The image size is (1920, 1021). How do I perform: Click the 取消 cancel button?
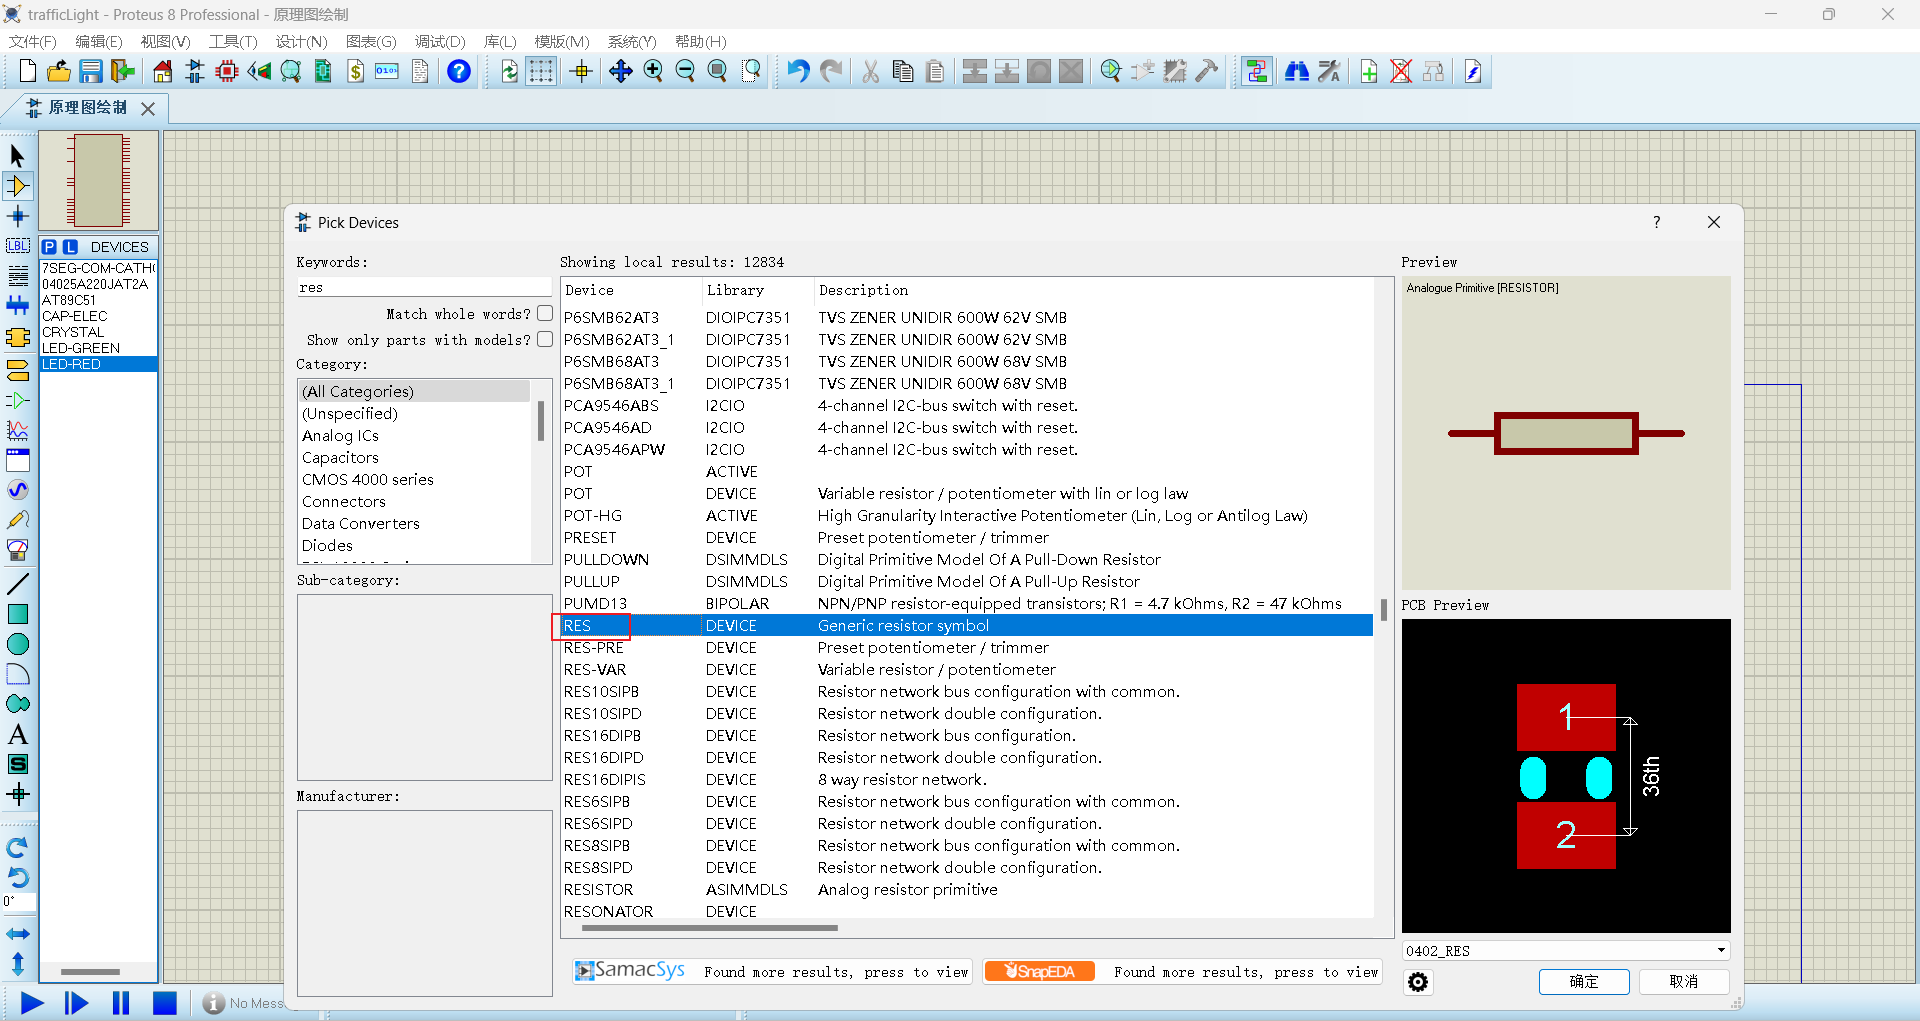[x=1684, y=982]
